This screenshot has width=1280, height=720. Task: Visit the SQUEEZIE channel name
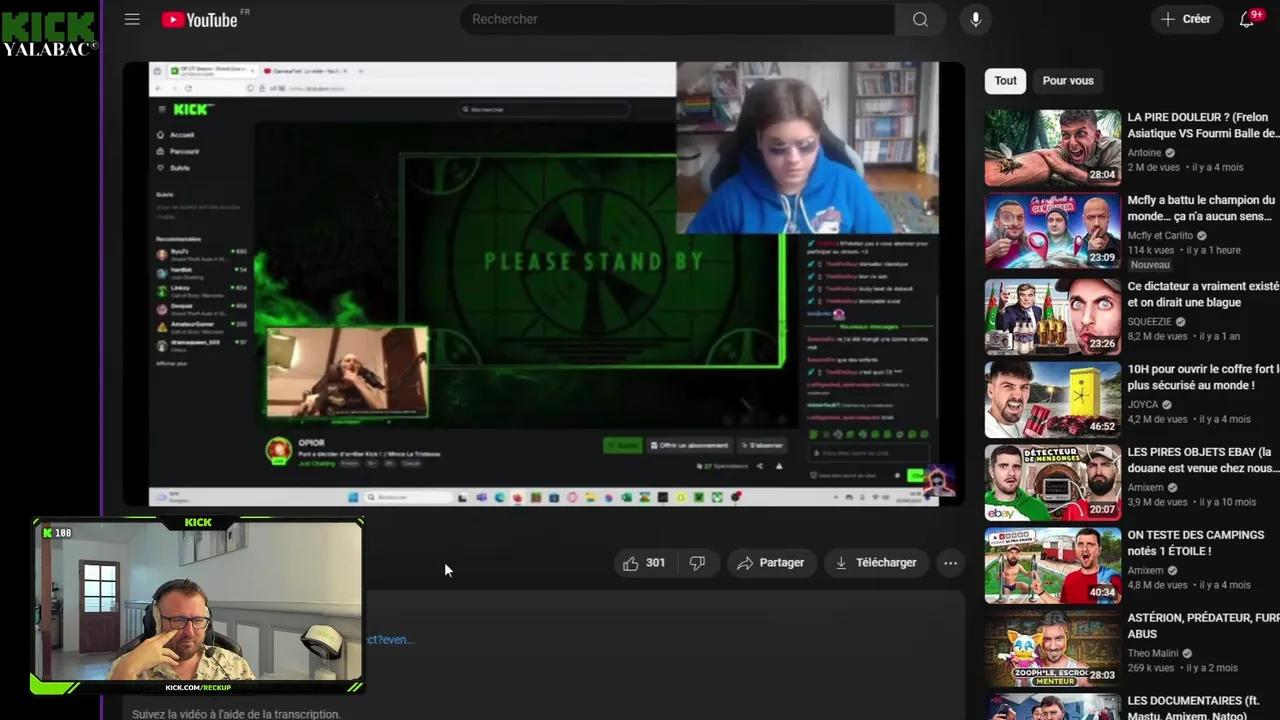click(x=1150, y=322)
